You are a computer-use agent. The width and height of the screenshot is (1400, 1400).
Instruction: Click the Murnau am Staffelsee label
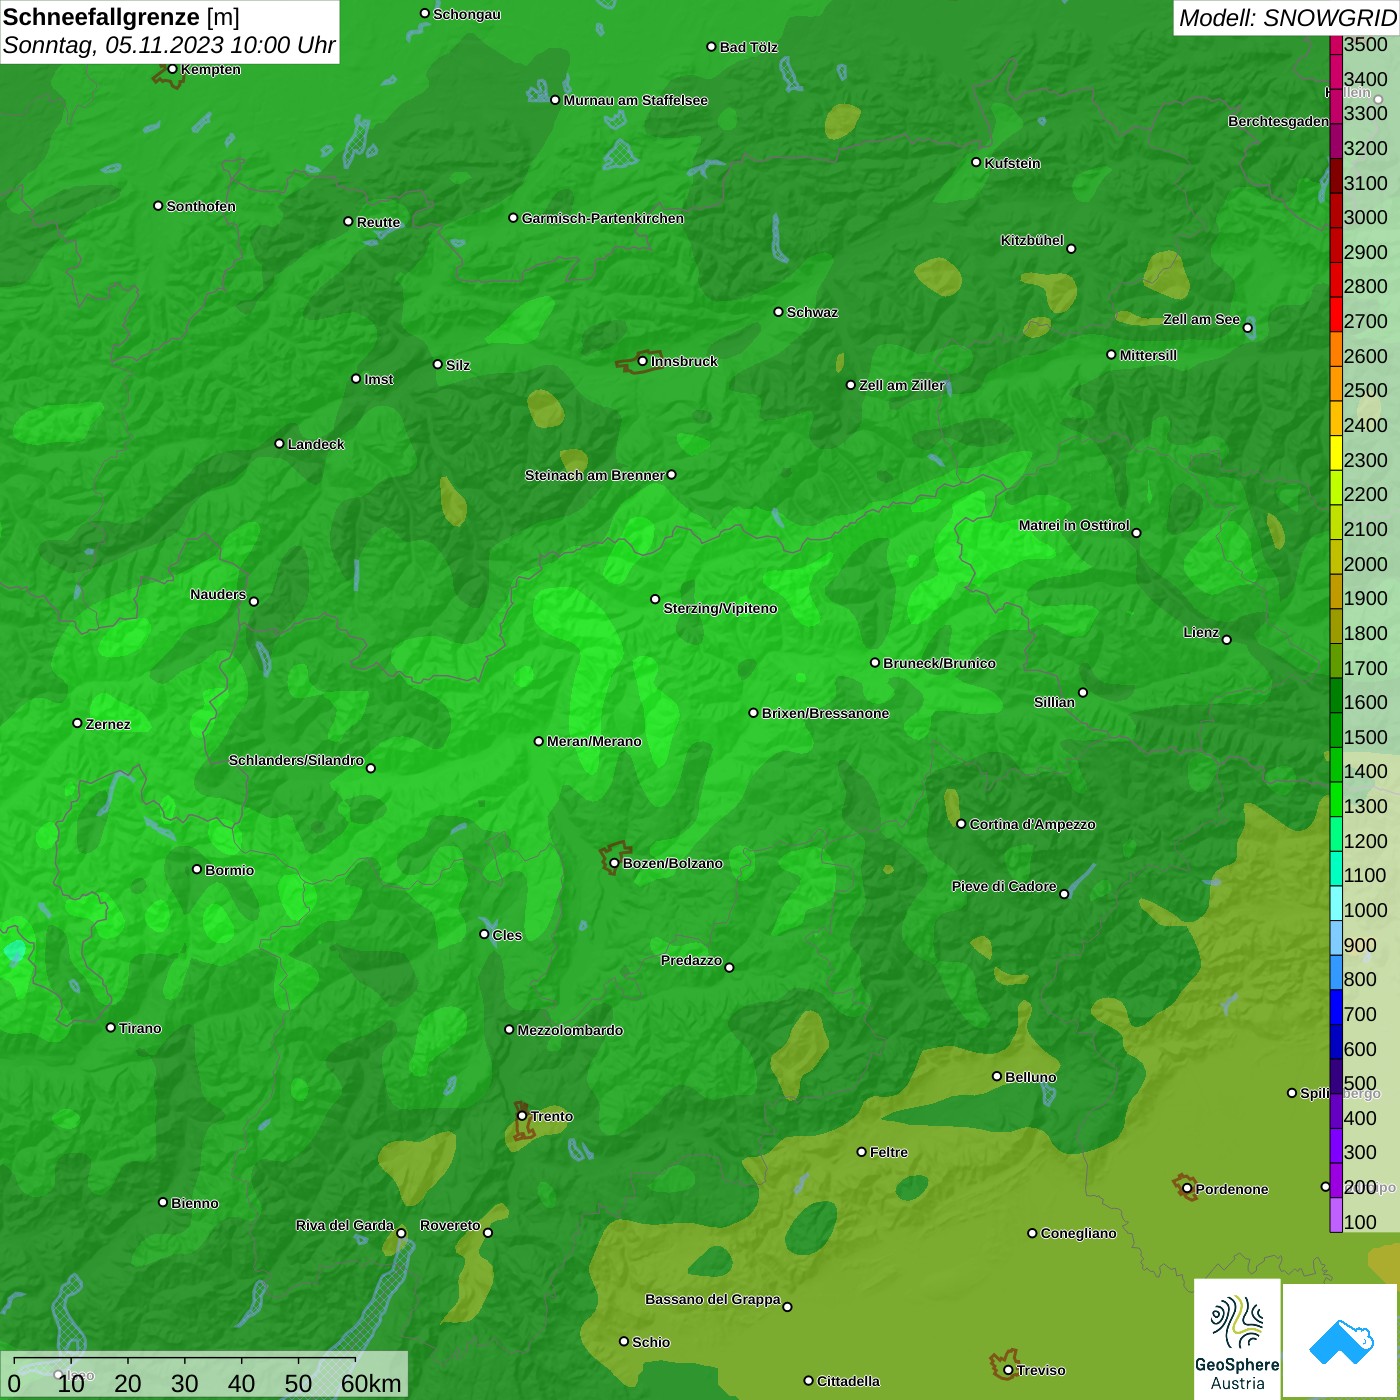point(636,100)
